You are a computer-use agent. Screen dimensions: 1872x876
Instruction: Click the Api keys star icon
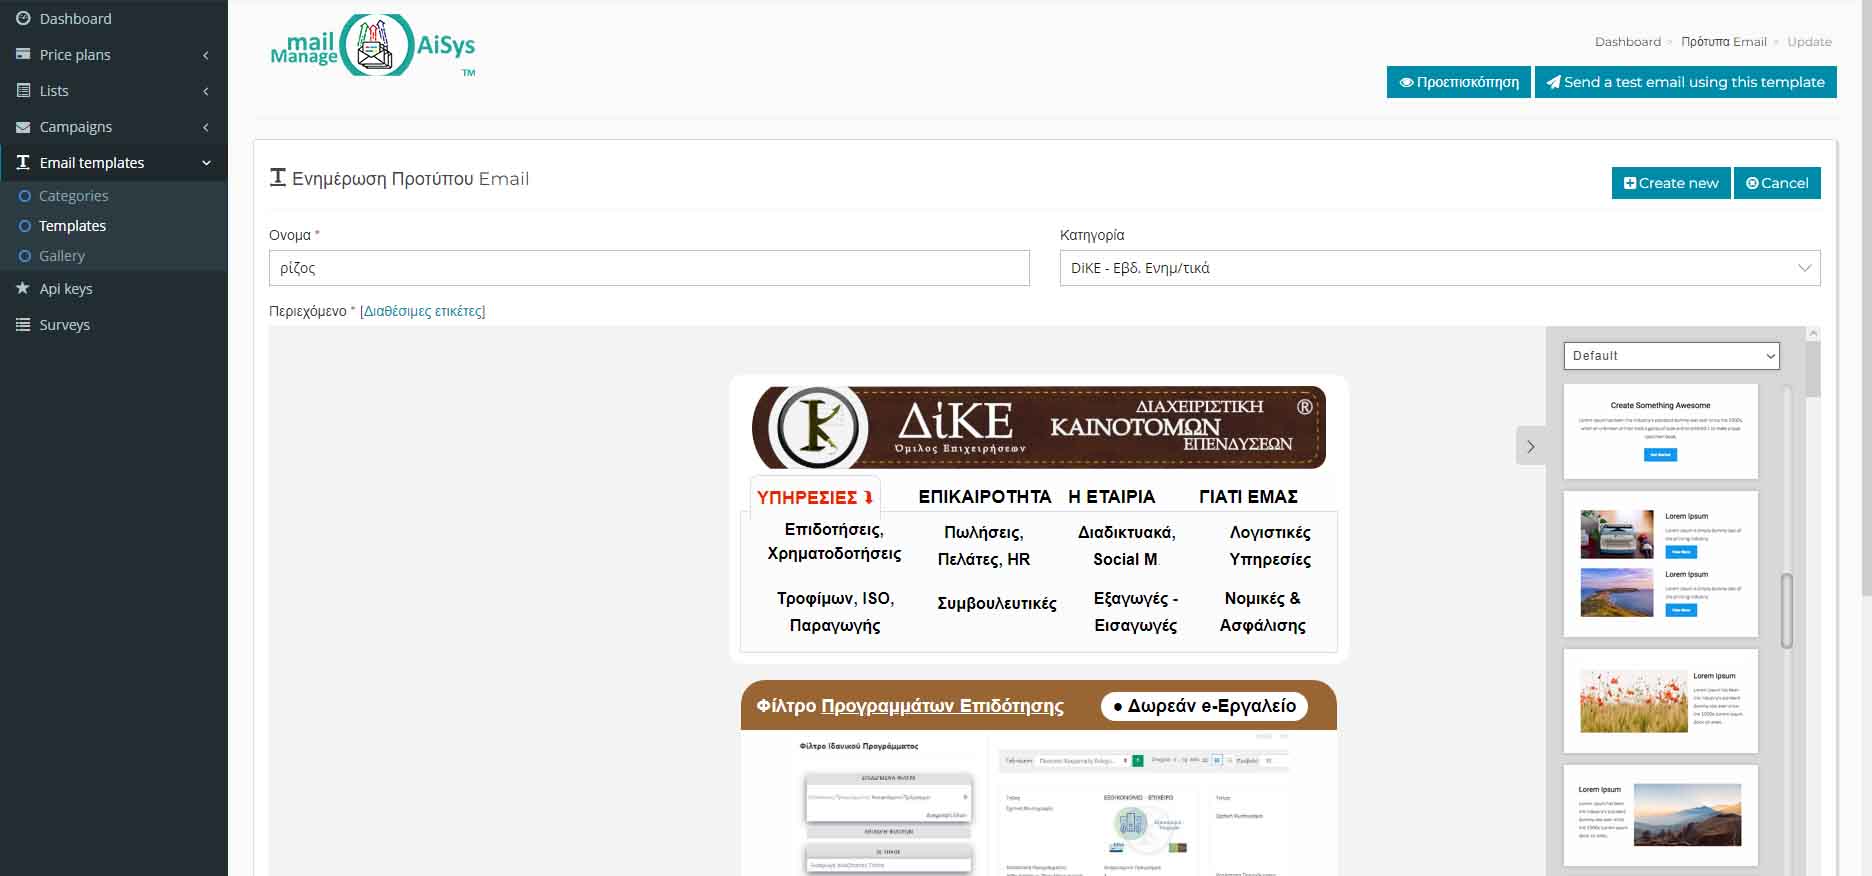point(23,289)
